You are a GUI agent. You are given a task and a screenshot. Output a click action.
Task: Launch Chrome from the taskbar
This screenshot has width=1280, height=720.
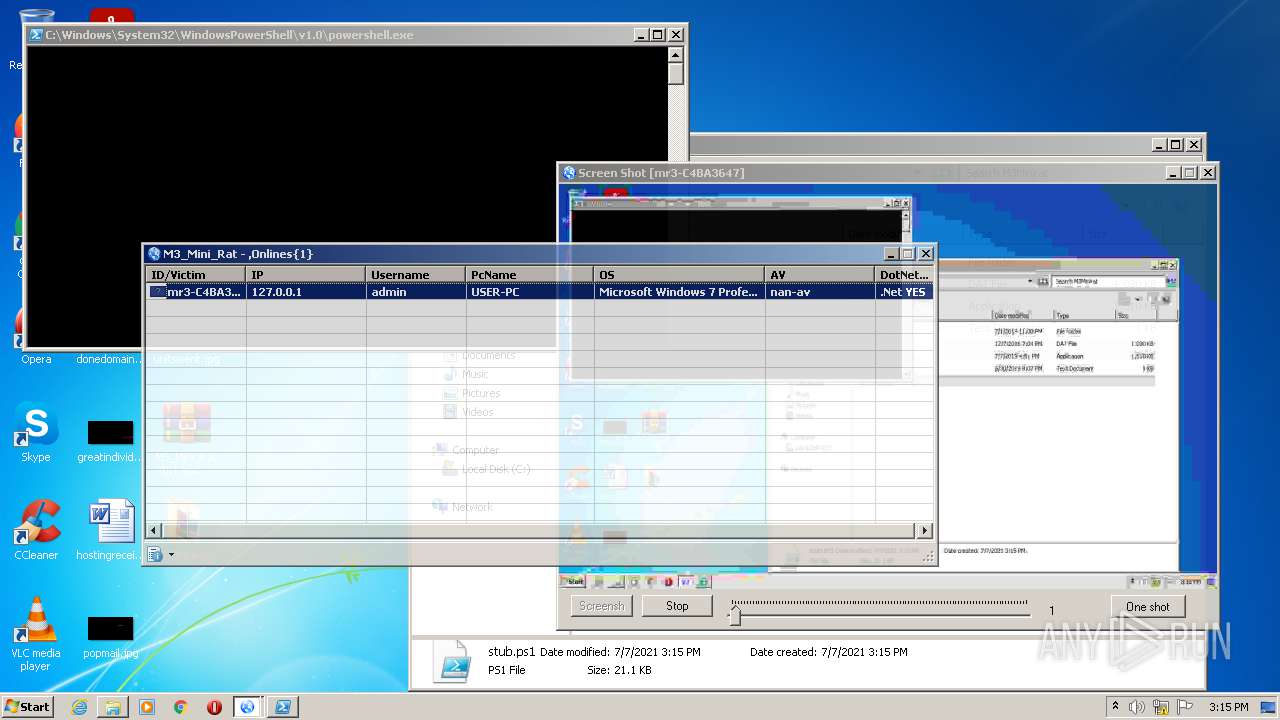coord(181,707)
